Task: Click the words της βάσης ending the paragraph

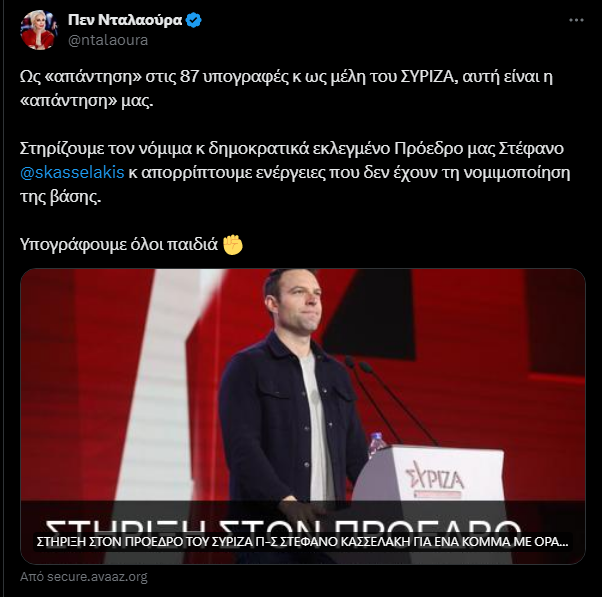Action: [61, 197]
